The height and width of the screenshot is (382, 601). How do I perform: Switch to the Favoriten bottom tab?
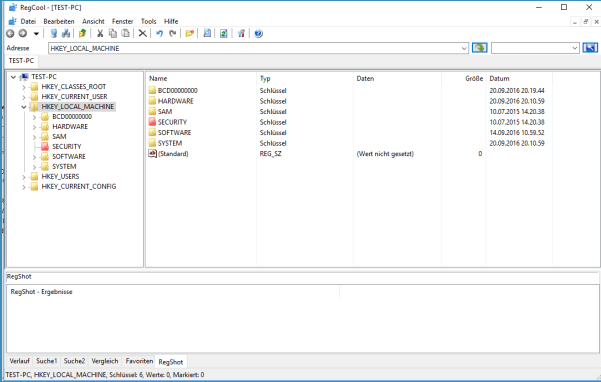point(139,361)
